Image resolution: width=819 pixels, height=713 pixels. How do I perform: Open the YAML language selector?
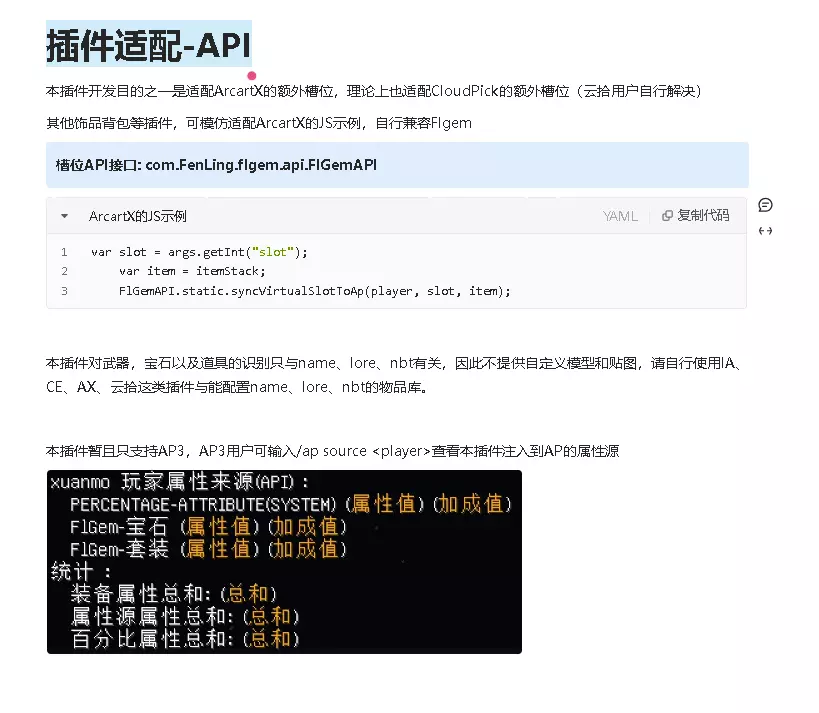tap(620, 216)
